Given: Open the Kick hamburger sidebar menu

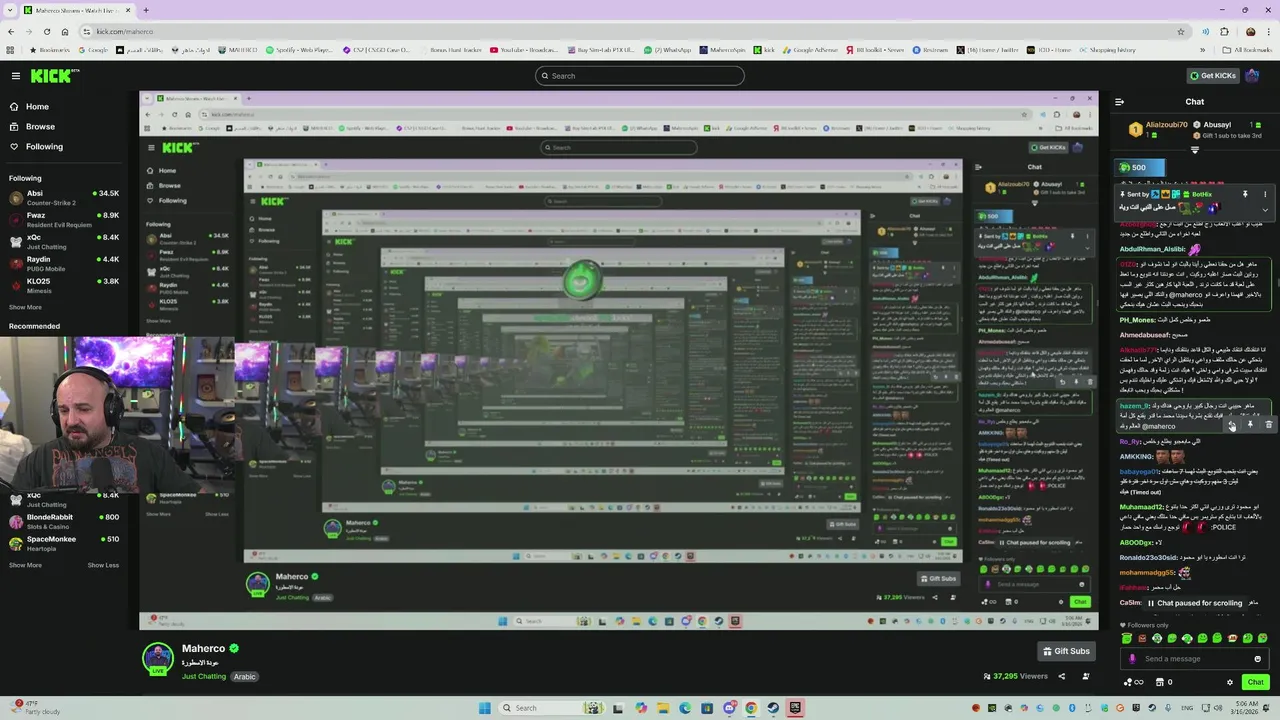Looking at the screenshot, I should pyautogui.click(x=15, y=76).
